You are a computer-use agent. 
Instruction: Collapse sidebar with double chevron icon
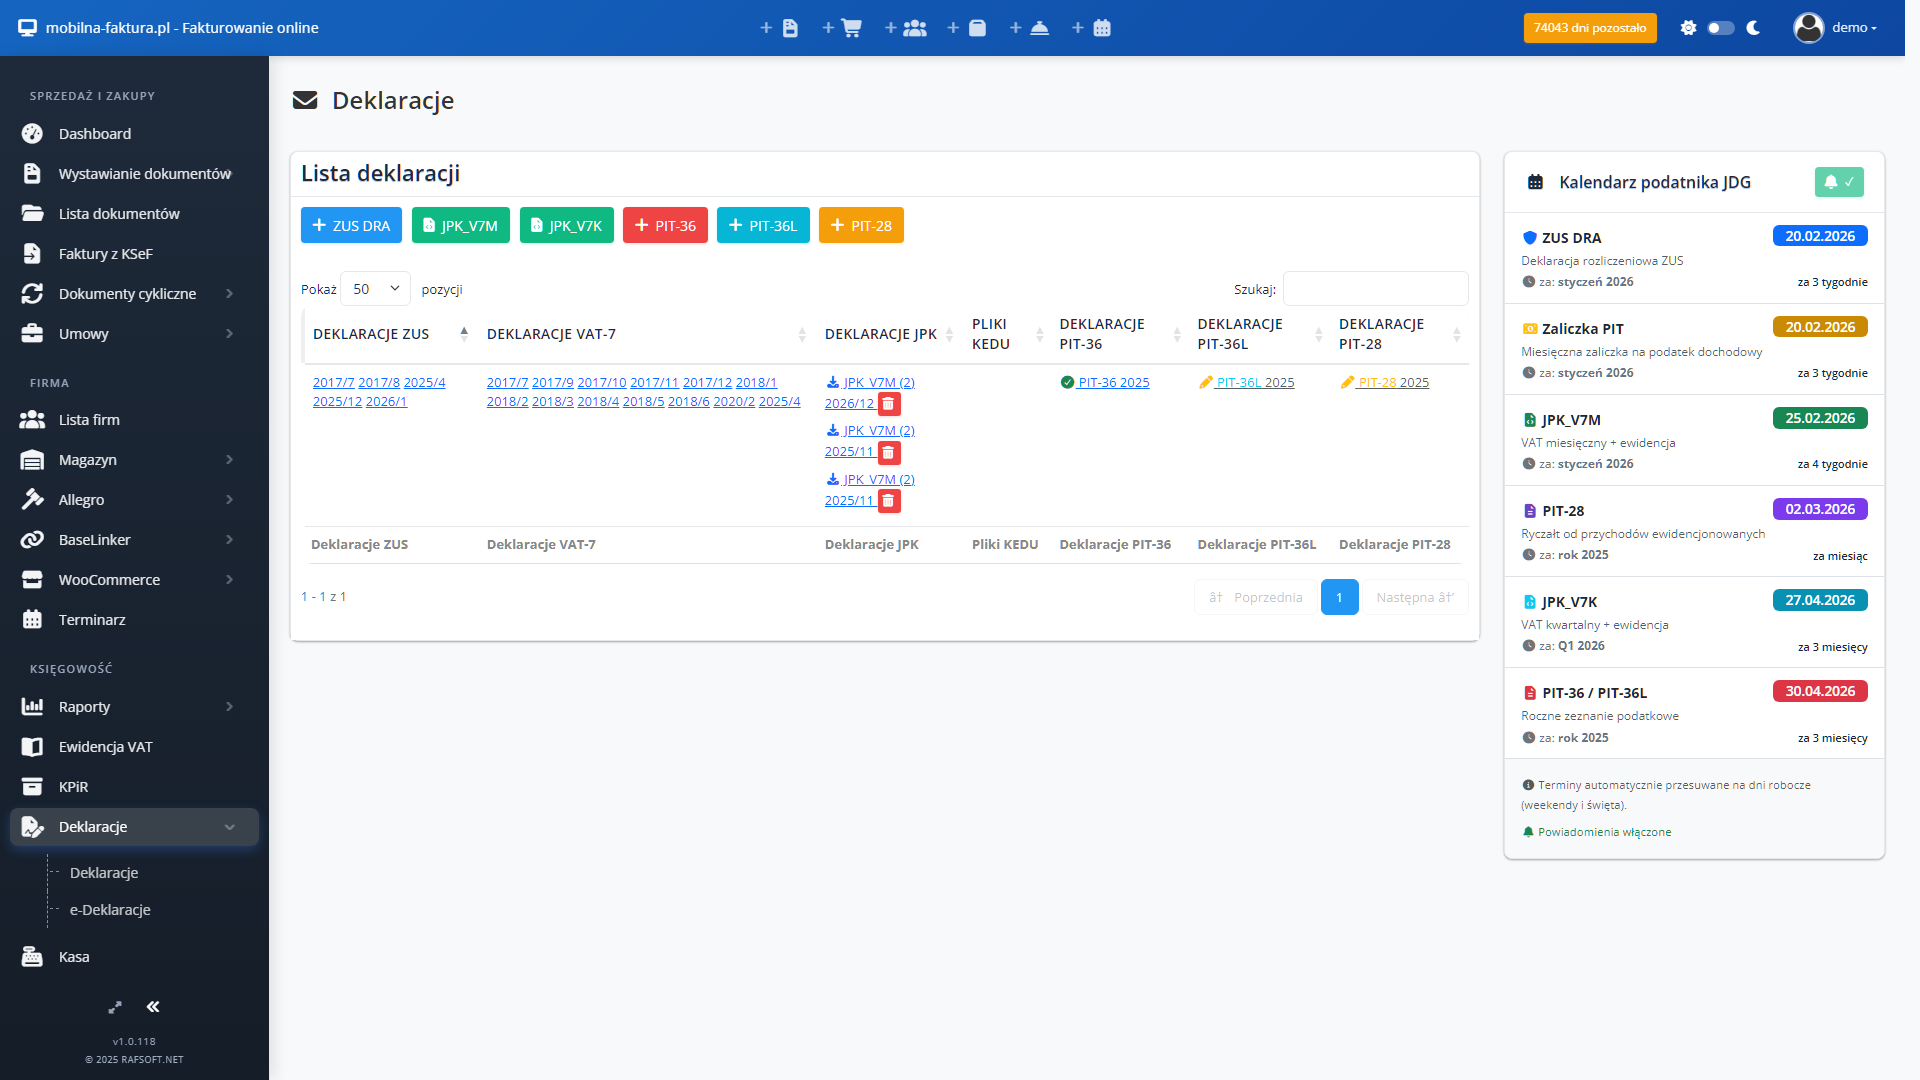153,1007
